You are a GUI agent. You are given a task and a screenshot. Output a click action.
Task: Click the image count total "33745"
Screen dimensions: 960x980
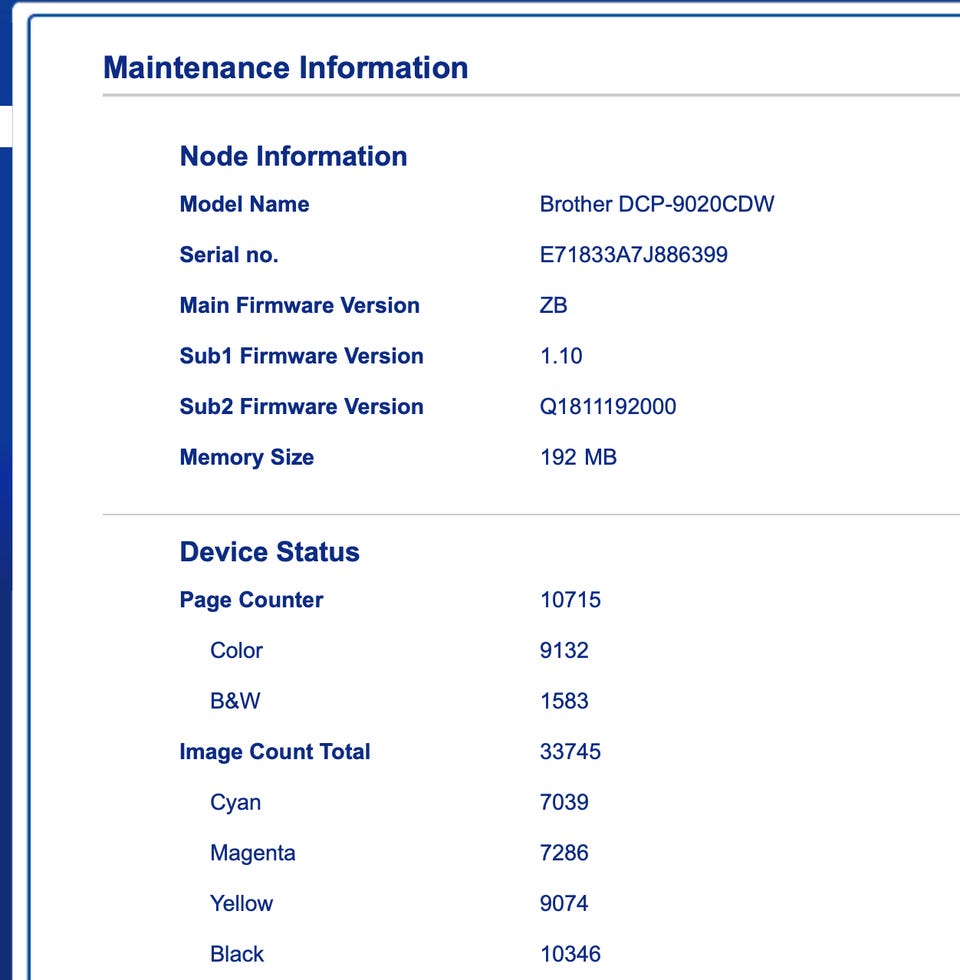[570, 752]
